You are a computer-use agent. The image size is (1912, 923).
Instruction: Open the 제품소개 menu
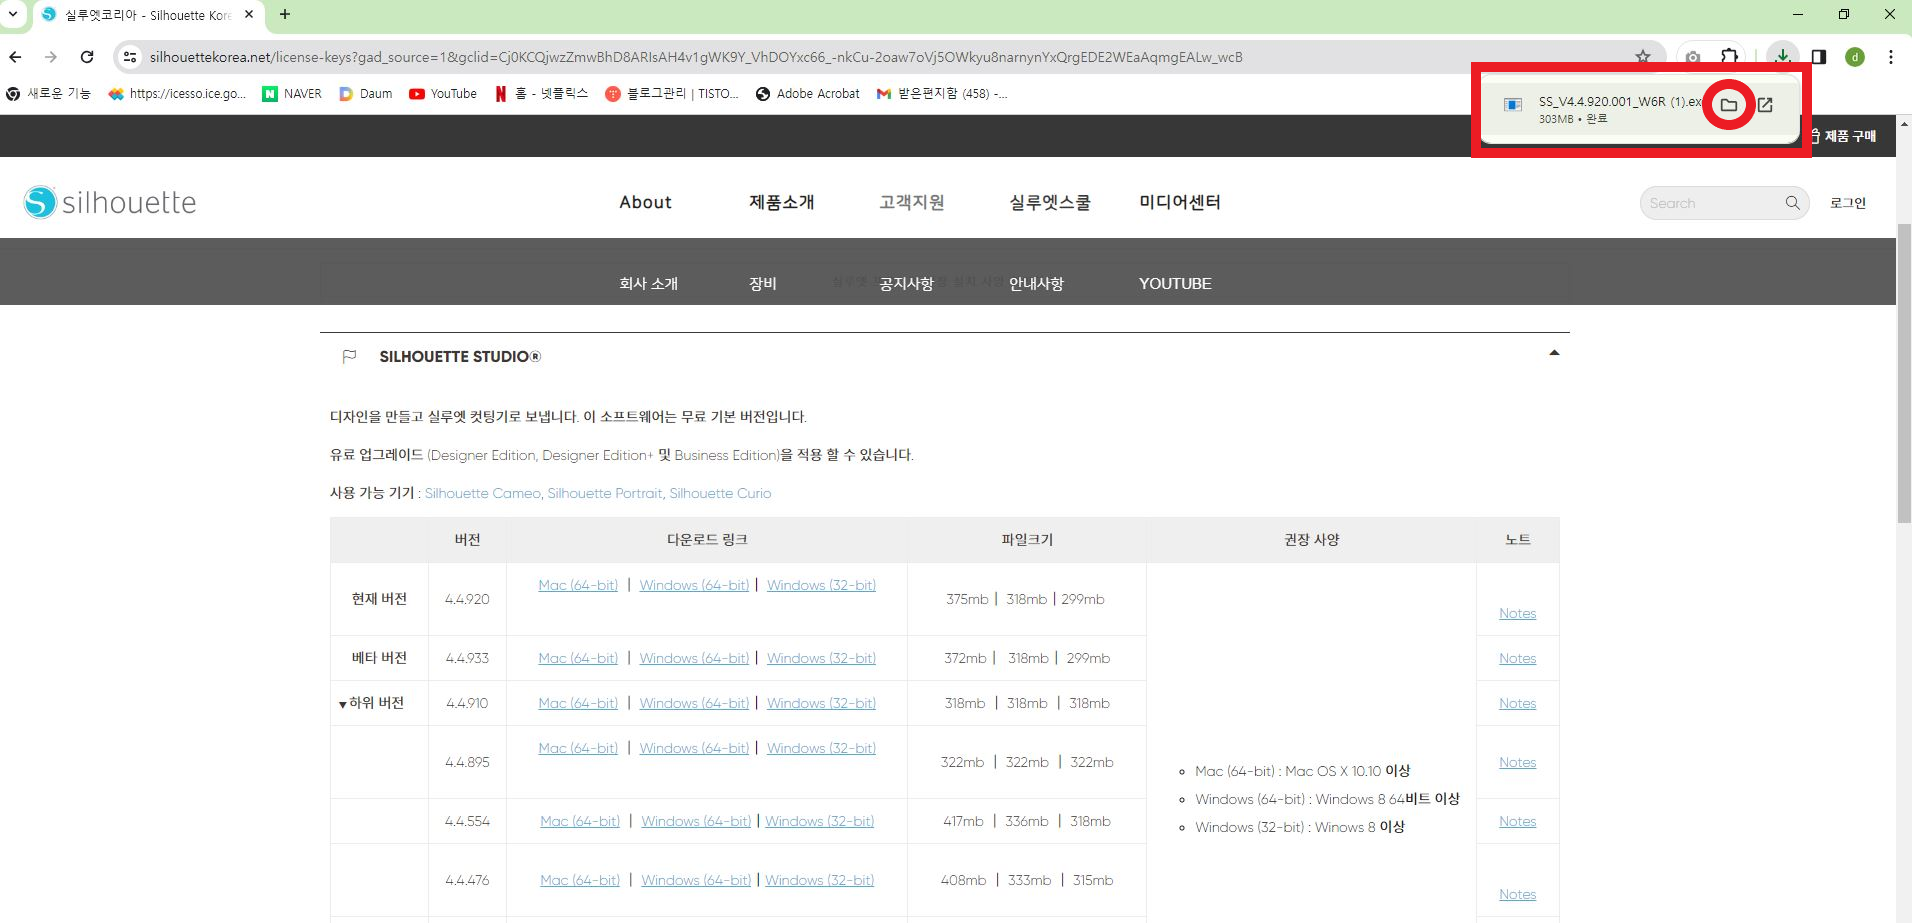(782, 202)
